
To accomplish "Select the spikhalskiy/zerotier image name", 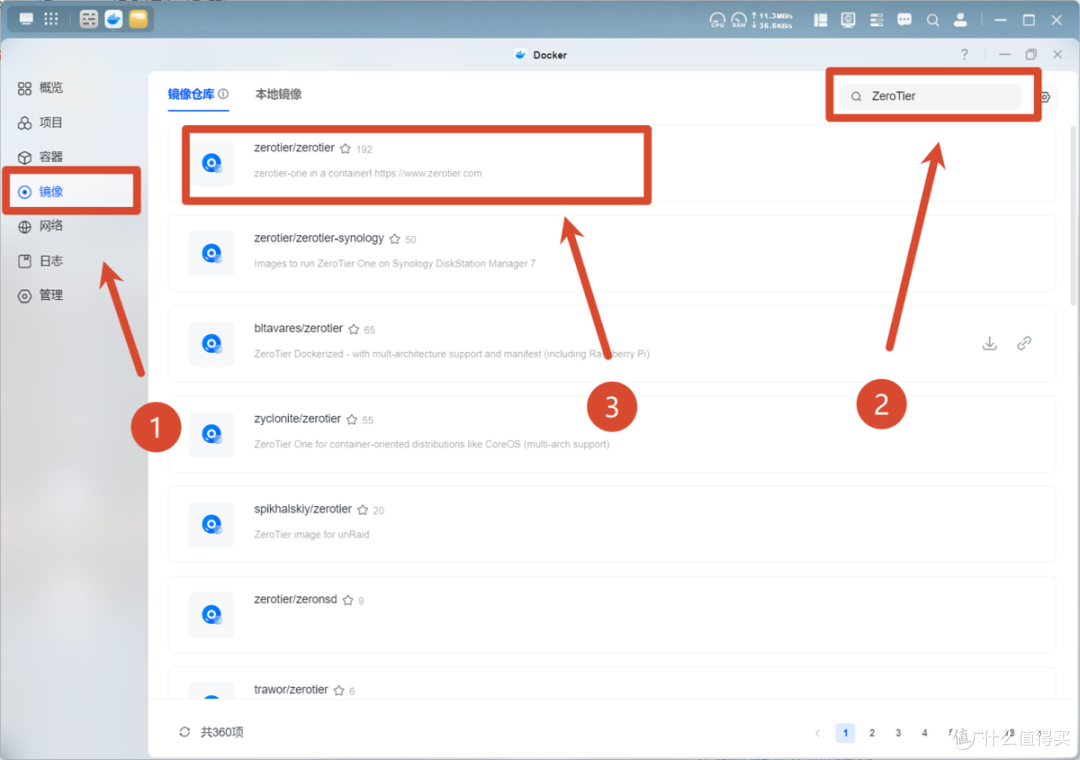I will (x=303, y=509).
